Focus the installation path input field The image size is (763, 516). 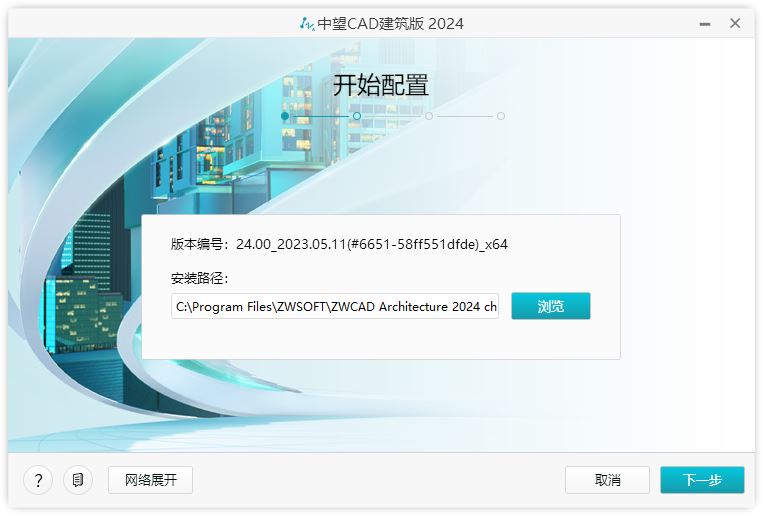(x=335, y=306)
